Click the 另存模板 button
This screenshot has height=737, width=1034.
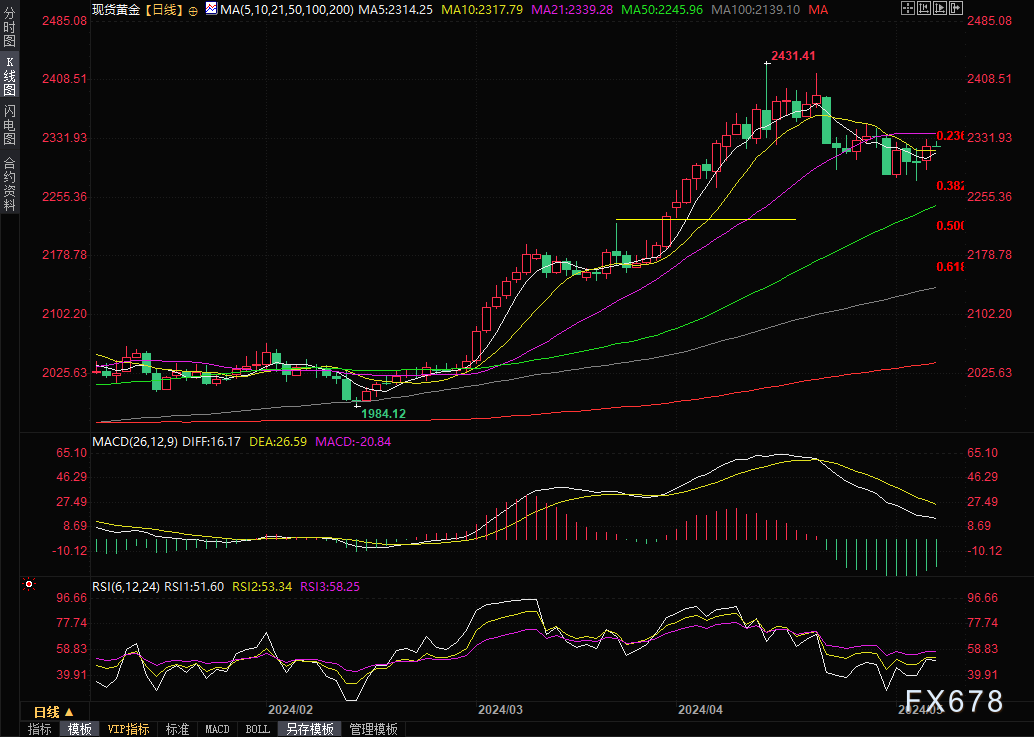point(308,729)
